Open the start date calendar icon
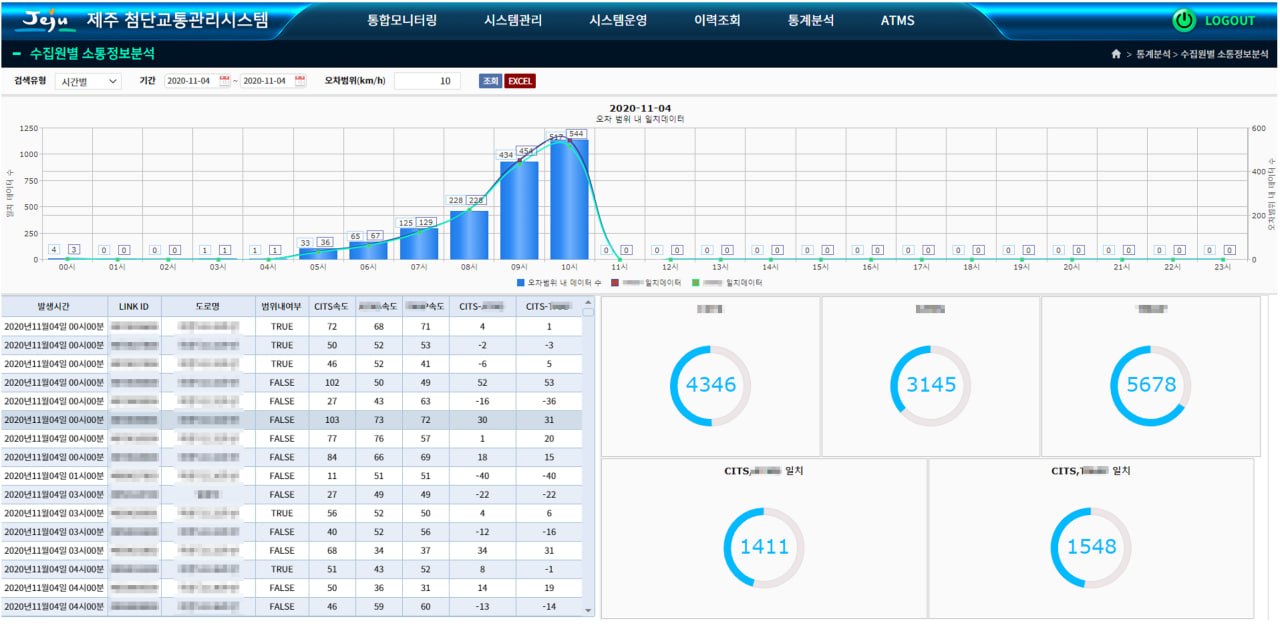This screenshot has height=624, width=1280. pyautogui.click(x=224, y=80)
